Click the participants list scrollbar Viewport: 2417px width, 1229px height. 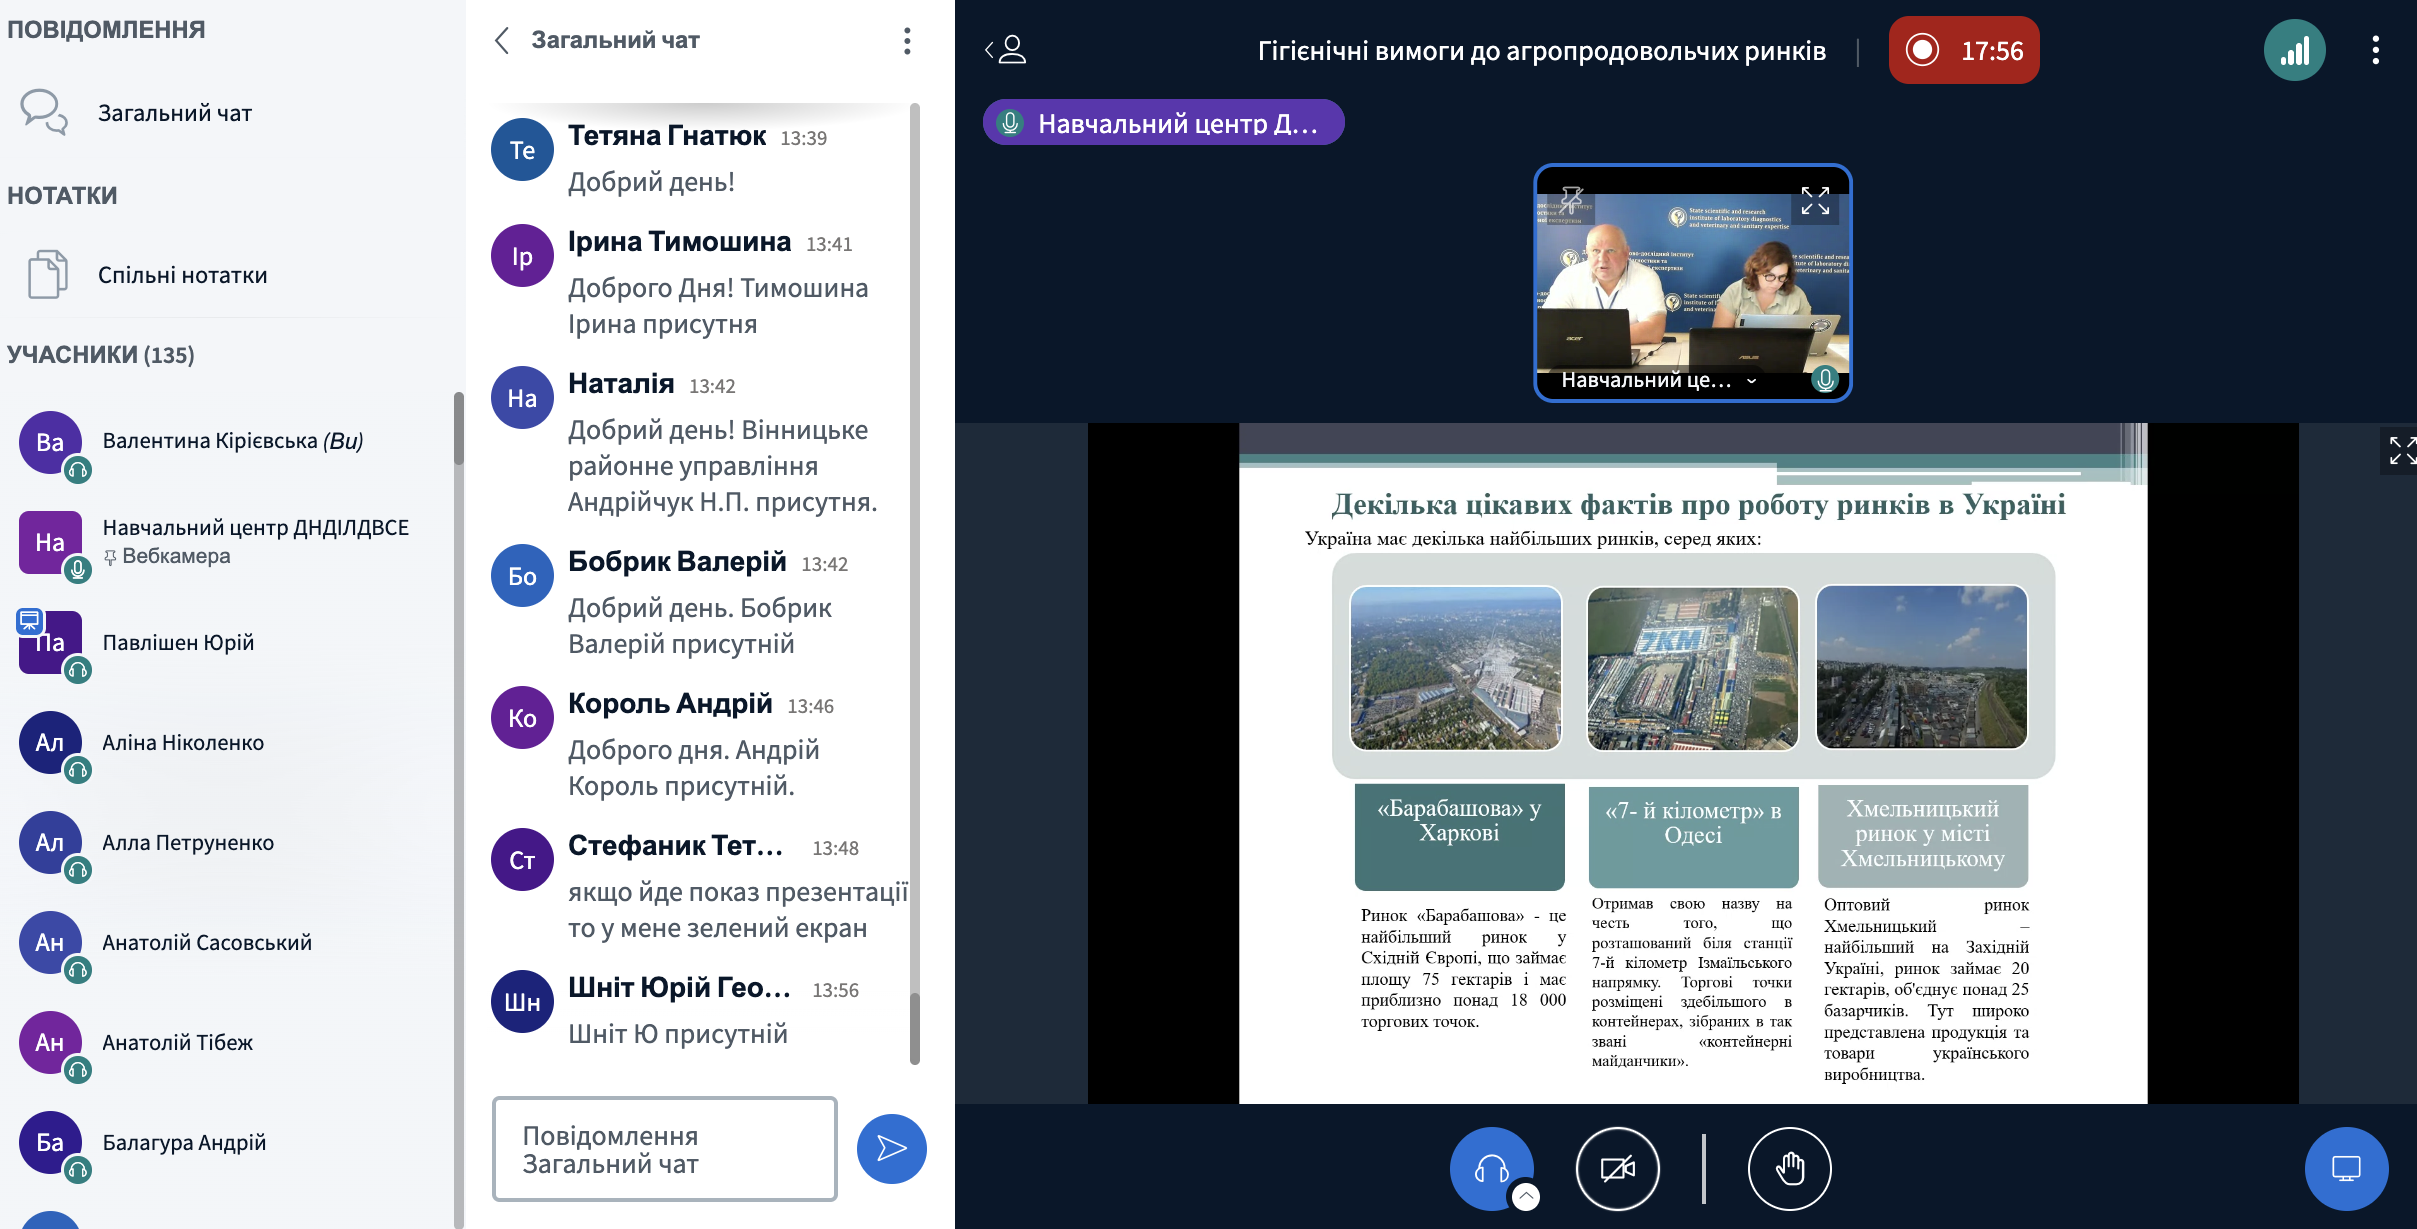click(459, 428)
